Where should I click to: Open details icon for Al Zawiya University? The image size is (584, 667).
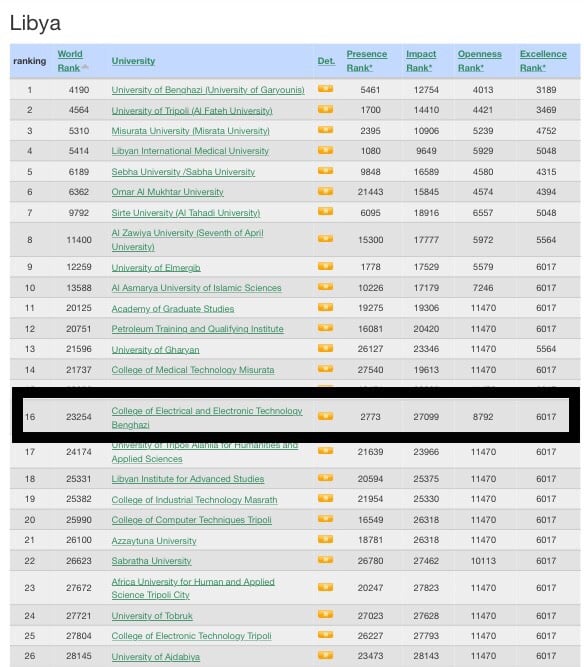pyautogui.click(x=325, y=239)
